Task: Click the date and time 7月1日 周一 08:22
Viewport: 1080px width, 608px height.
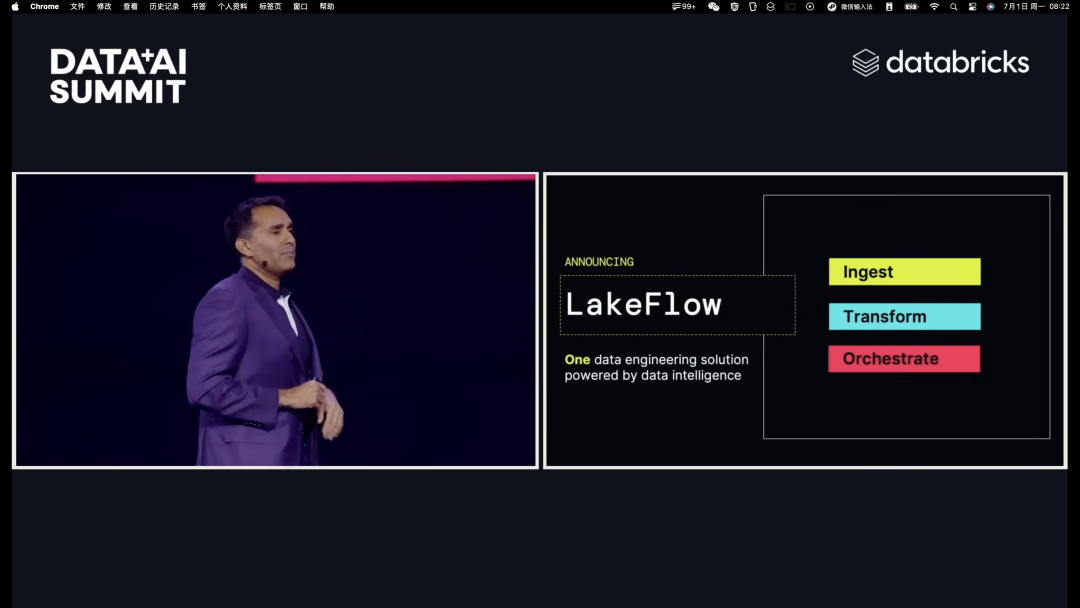Action: click(1036, 6)
